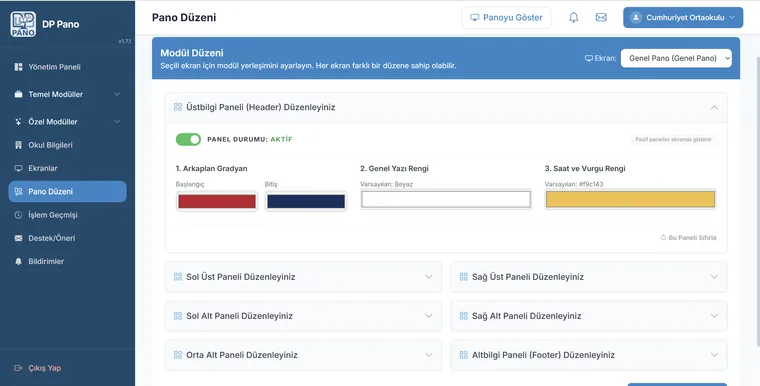Click the Modül Düzeni heading text
The image size is (760, 386).
click(x=192, y=53)
